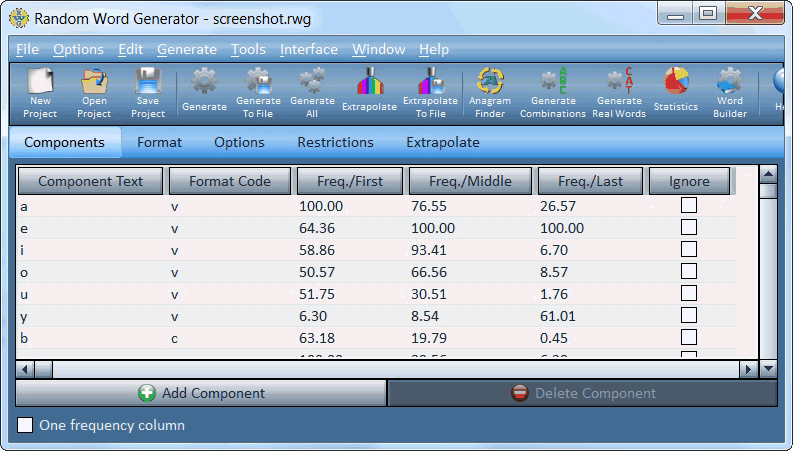Open the Tools menu
Image resolution: width=793 pixels, height=451 pixels.
pyautogui.click(x=248, y=50)
